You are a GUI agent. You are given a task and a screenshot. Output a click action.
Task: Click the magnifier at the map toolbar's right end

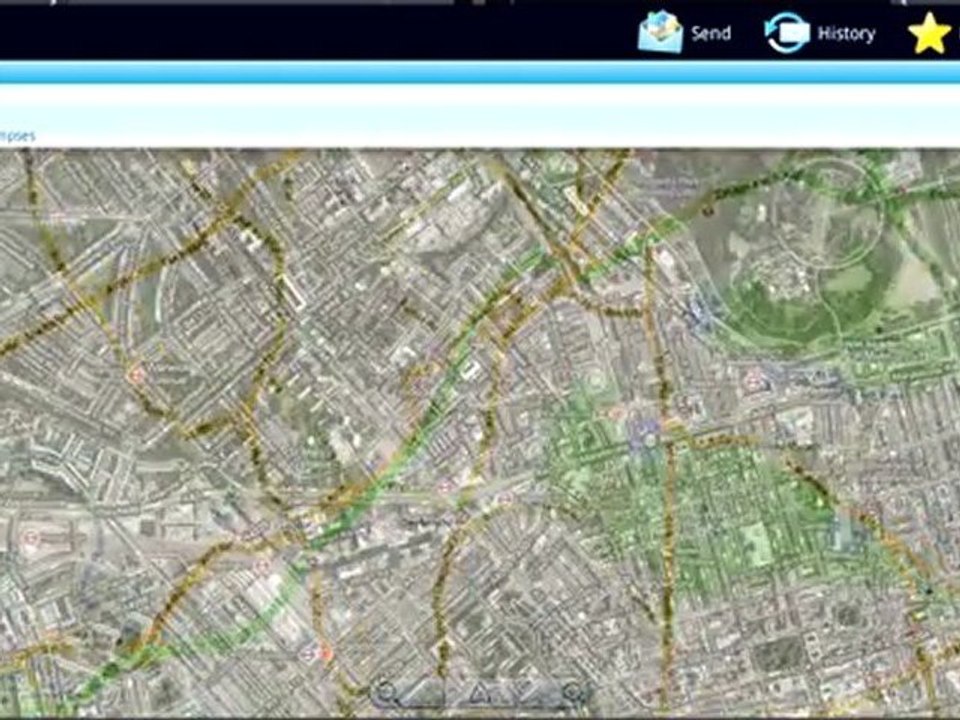click(573, 694)
